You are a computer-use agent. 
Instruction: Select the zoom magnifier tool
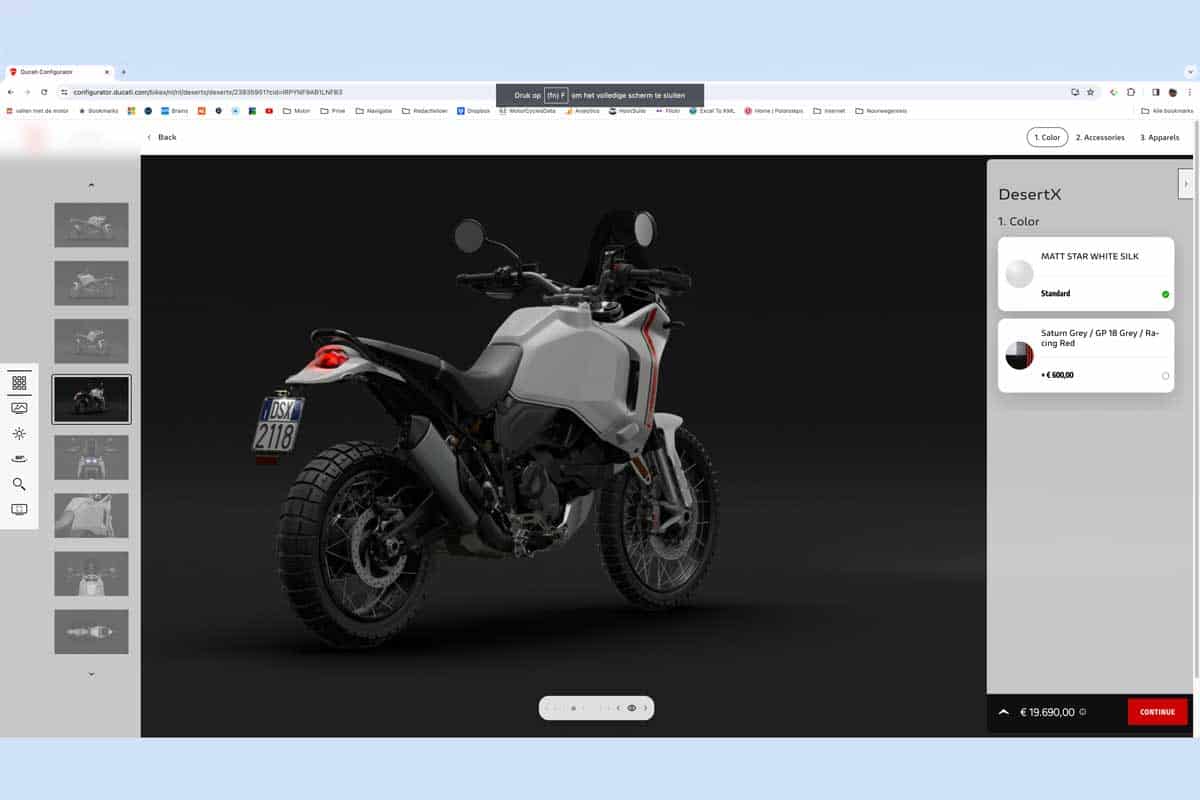coord(20,485)
